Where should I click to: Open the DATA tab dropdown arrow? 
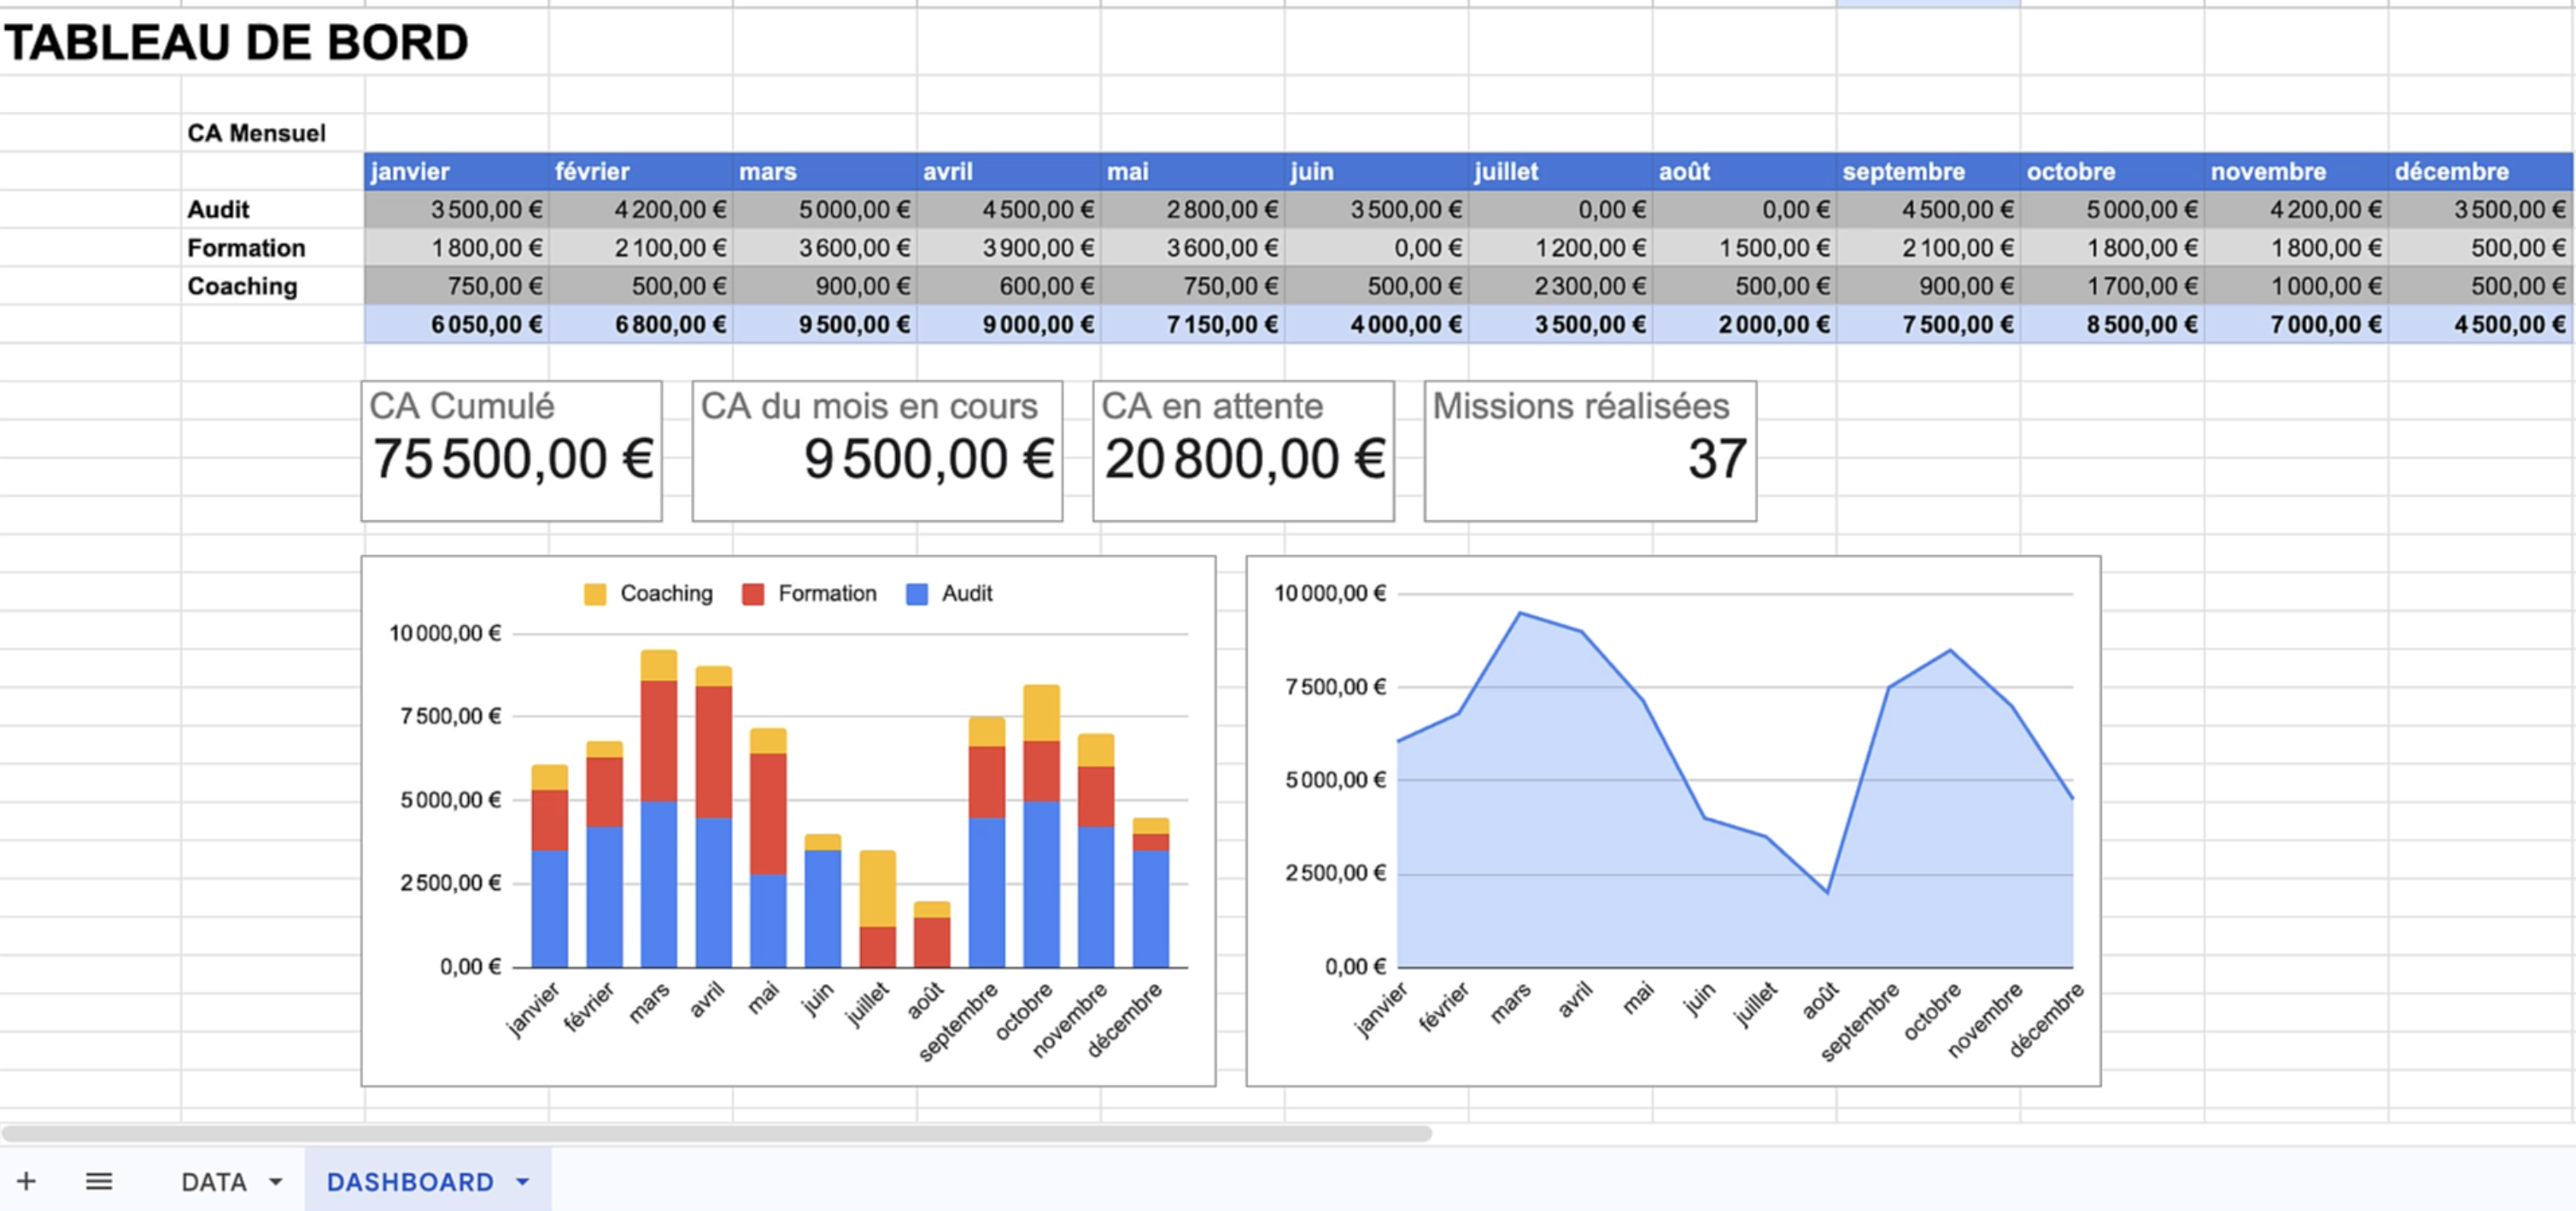[276, 1182]
